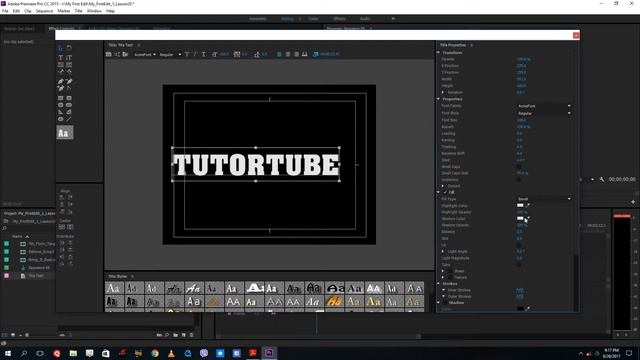
Task: Select the horizontal Type tool
Action: coord(60,58)
